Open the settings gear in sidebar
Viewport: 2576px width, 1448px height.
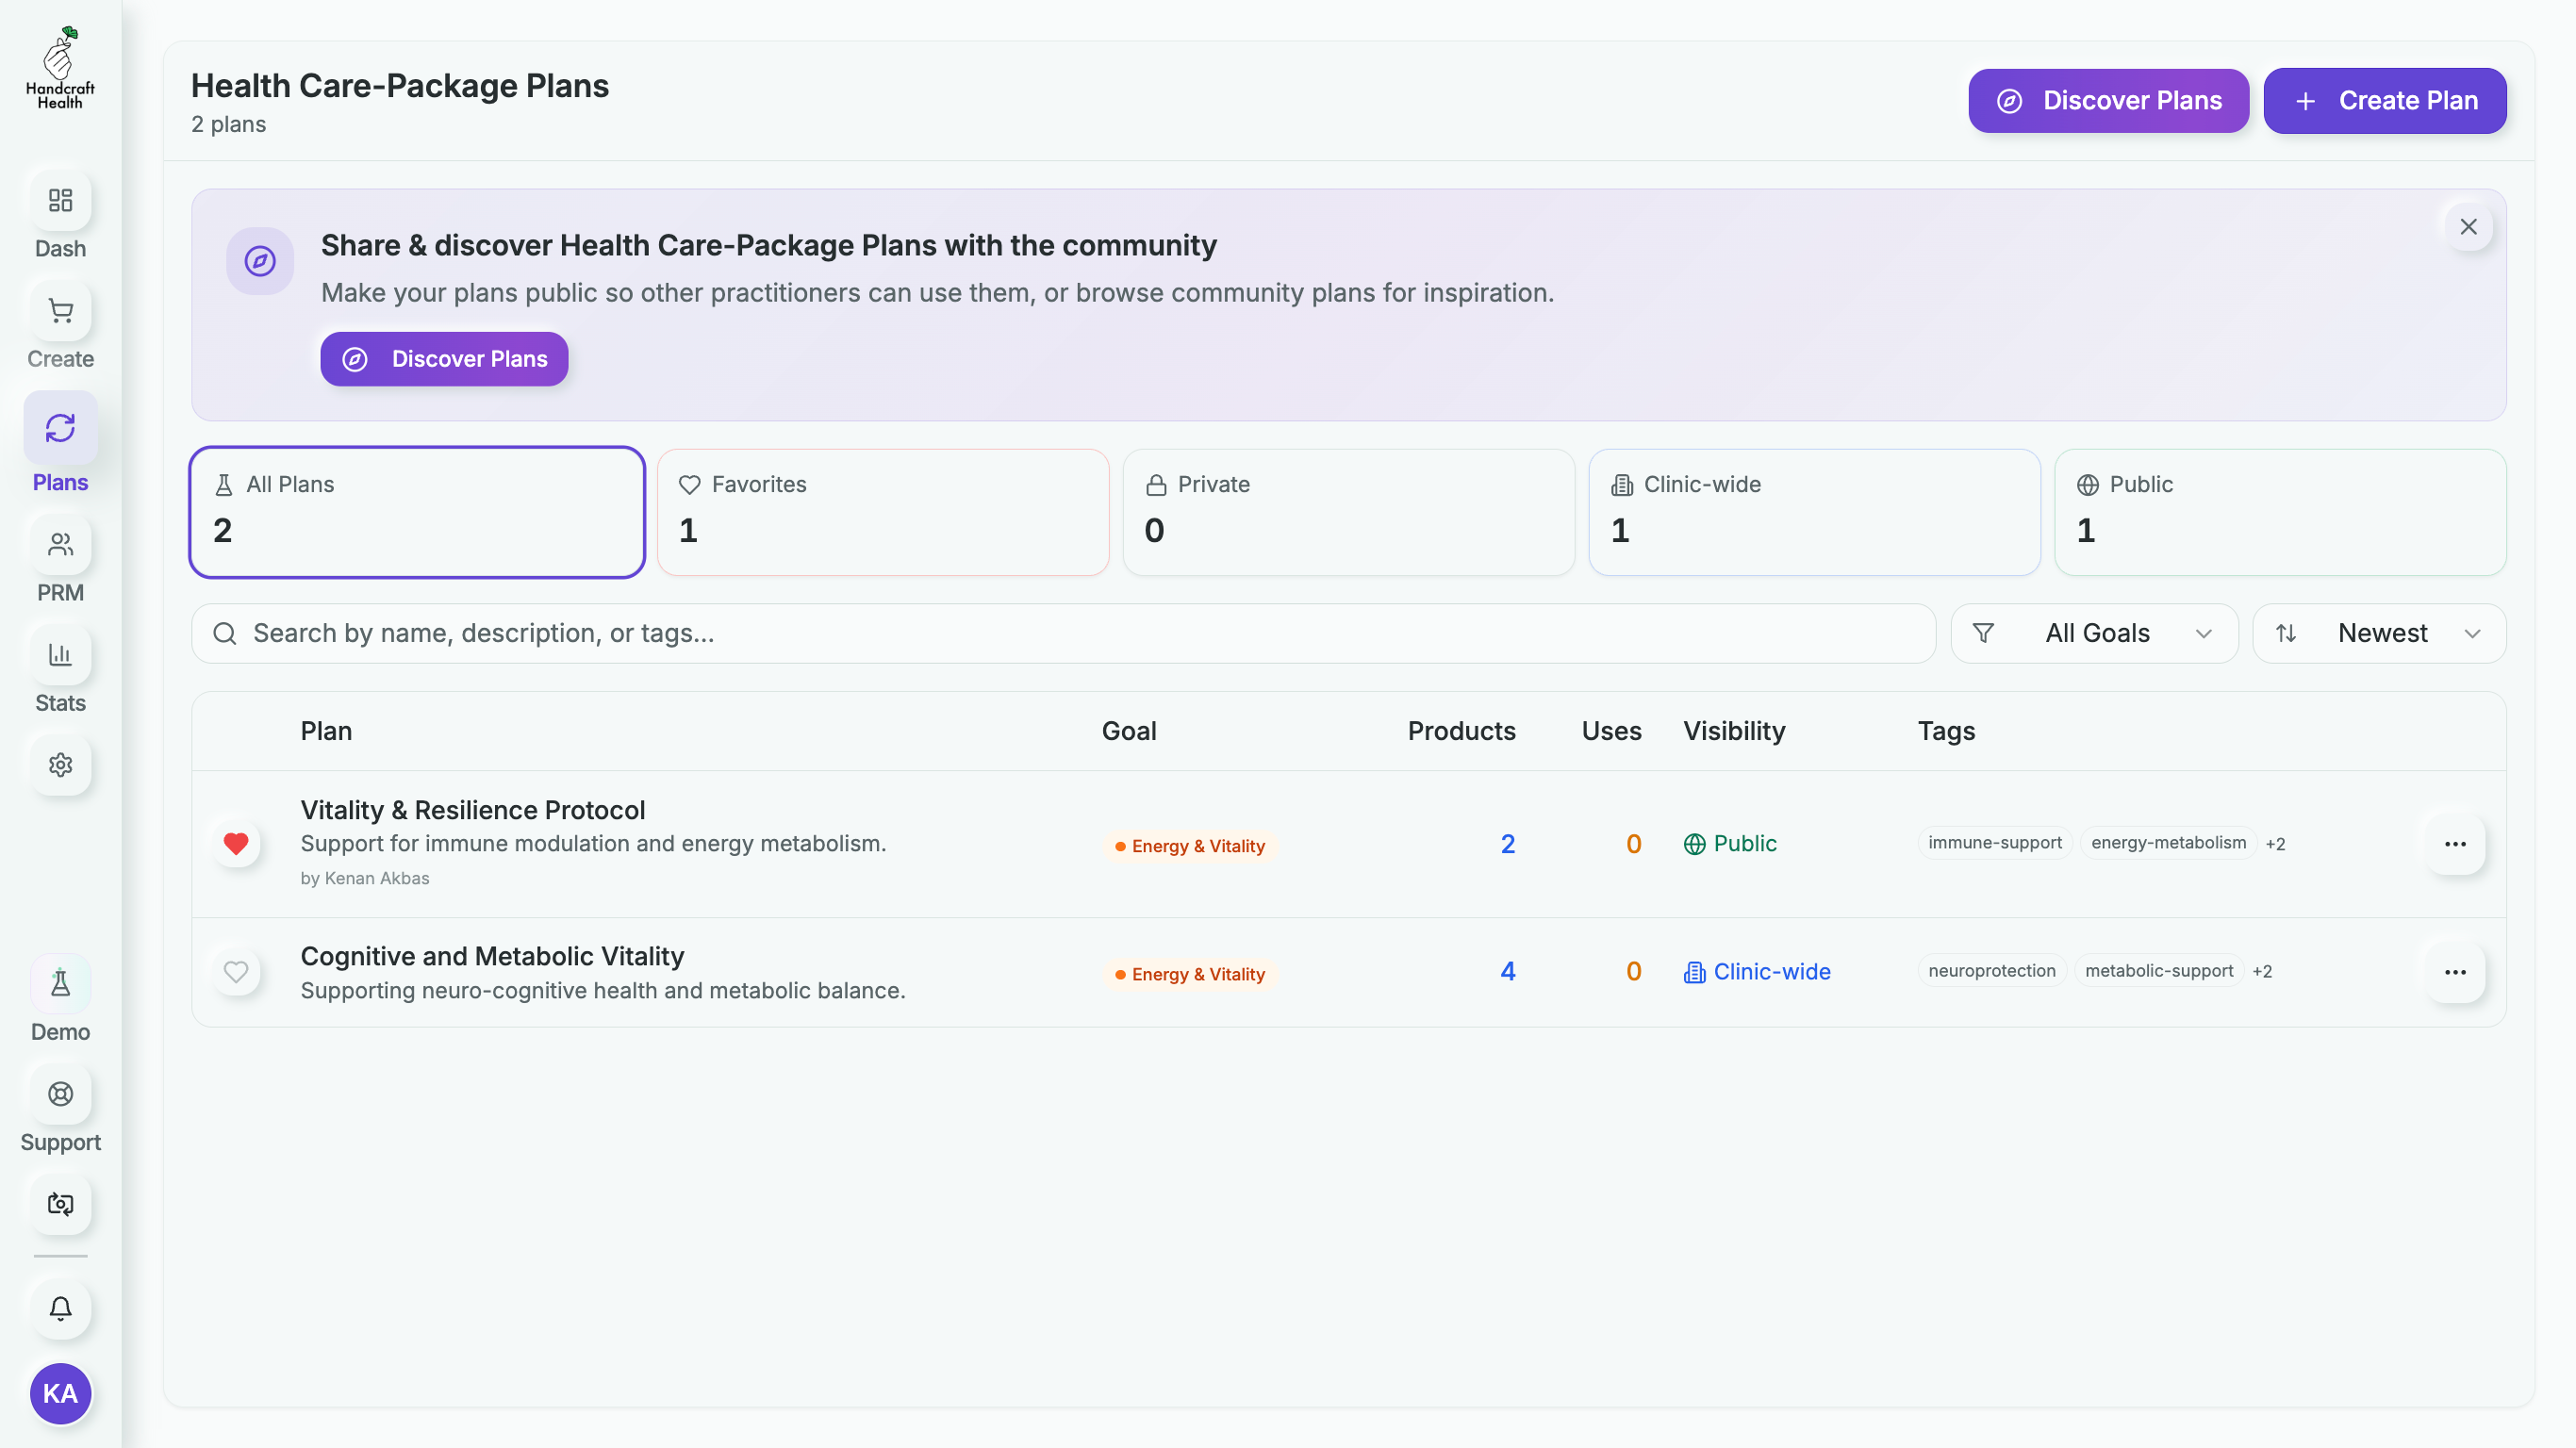coord(60,765)
